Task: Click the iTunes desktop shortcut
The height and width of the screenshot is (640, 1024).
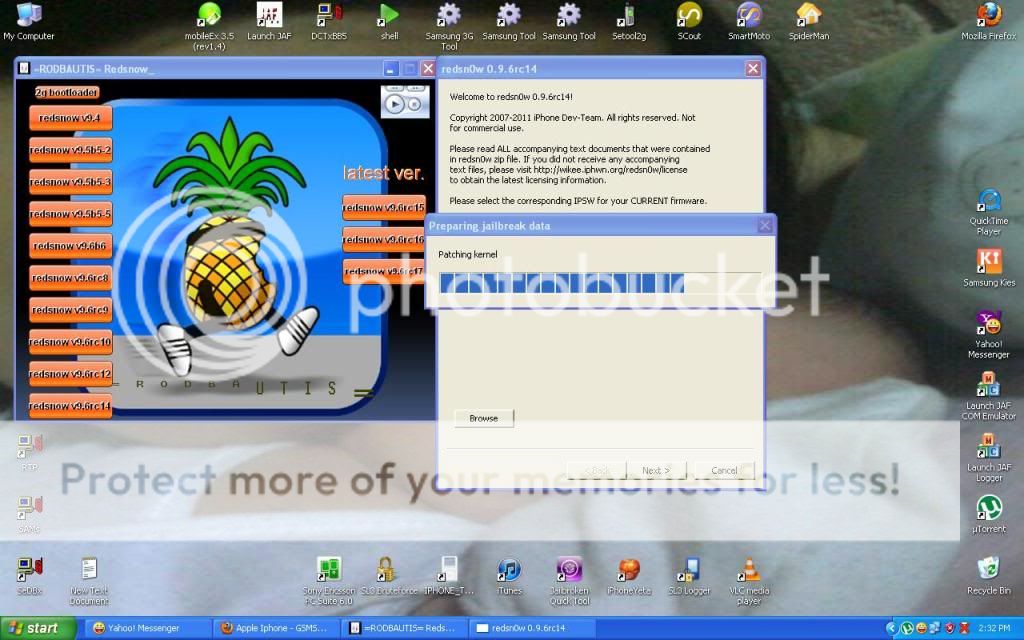Action: pos(509,576)
